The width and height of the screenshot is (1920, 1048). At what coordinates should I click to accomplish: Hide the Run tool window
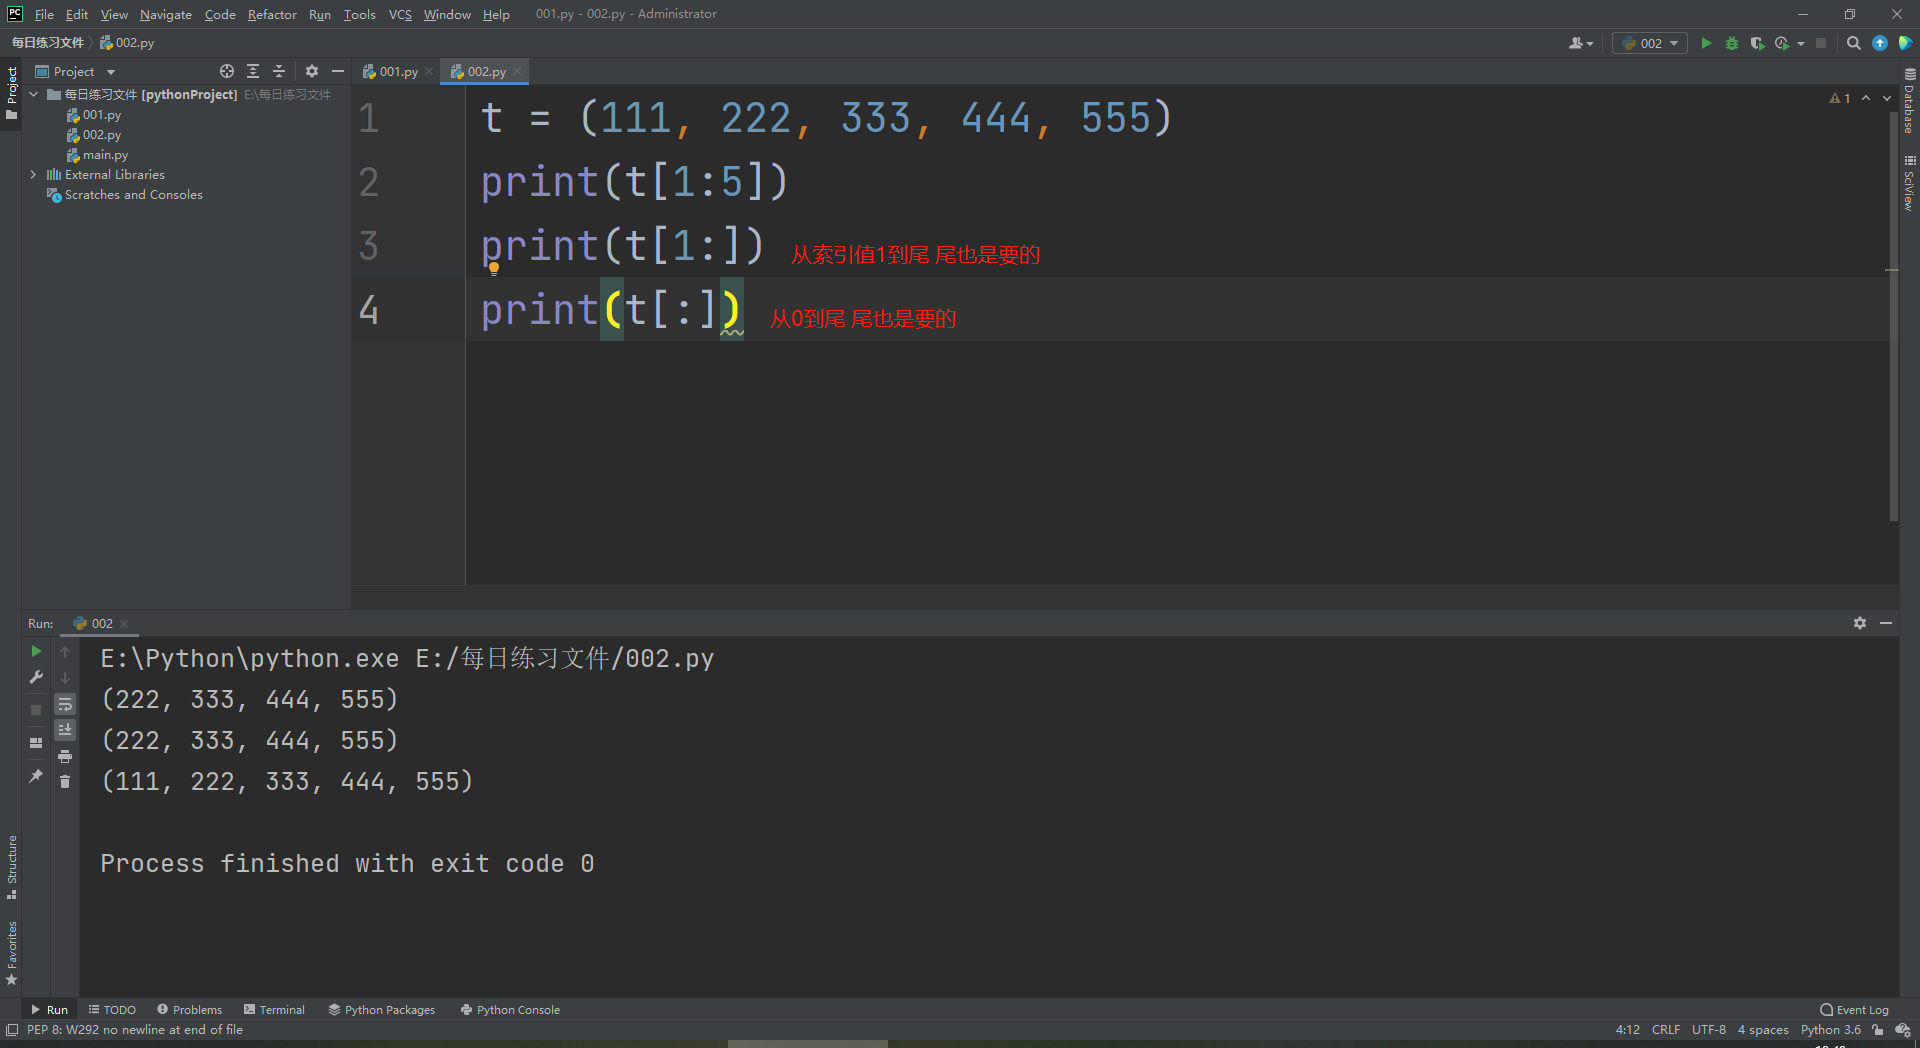point(1886,623)
